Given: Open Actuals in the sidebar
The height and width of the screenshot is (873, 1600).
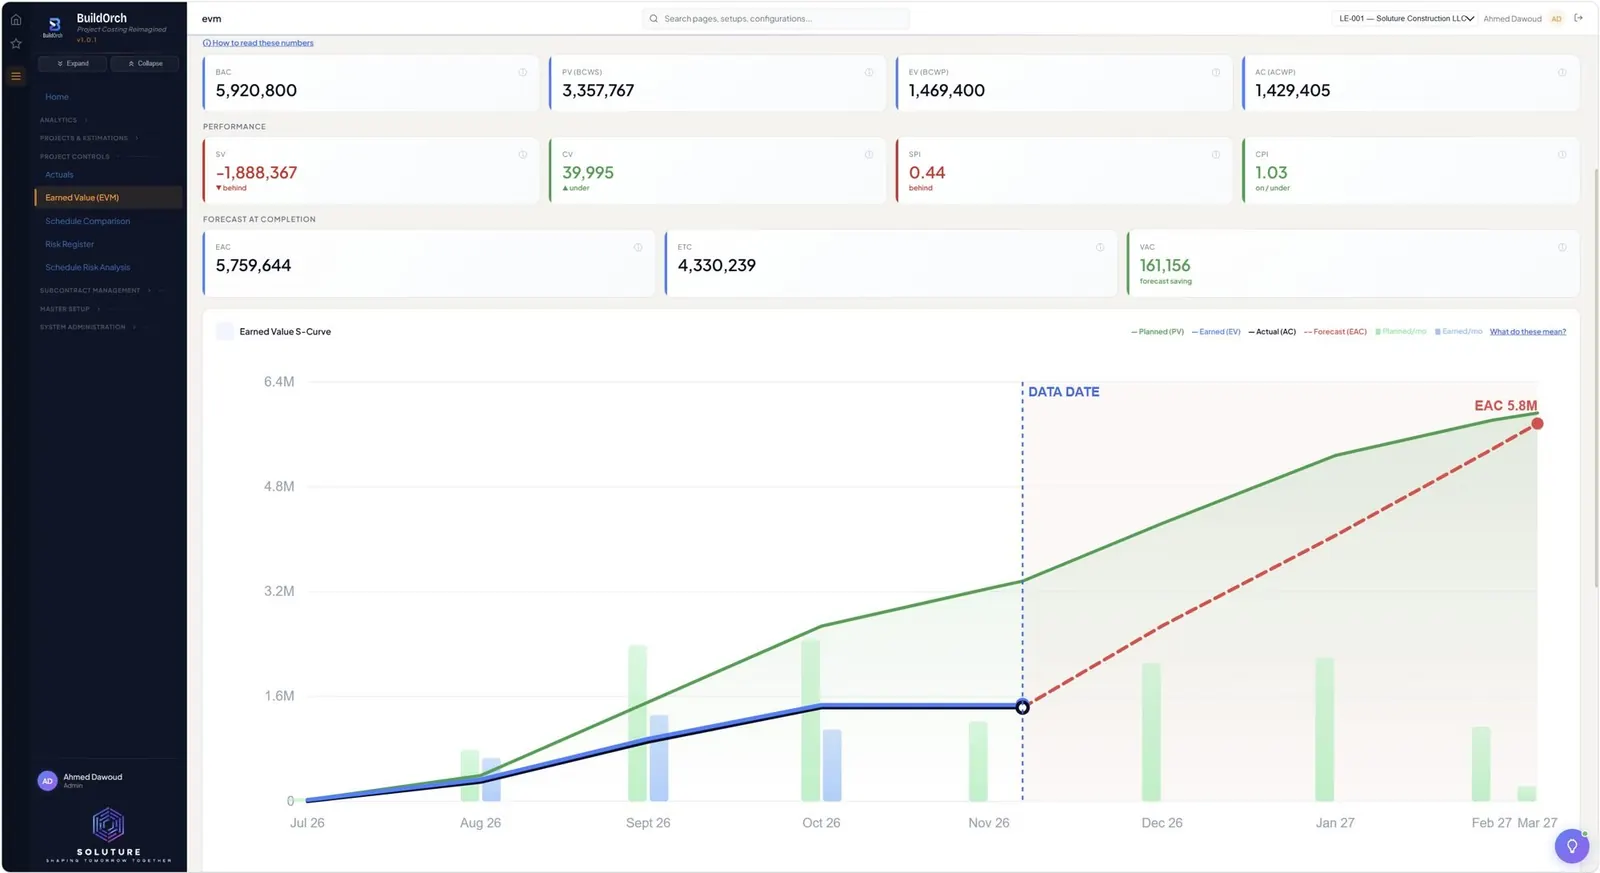Looking at the screenshot, I should [59, 175].
